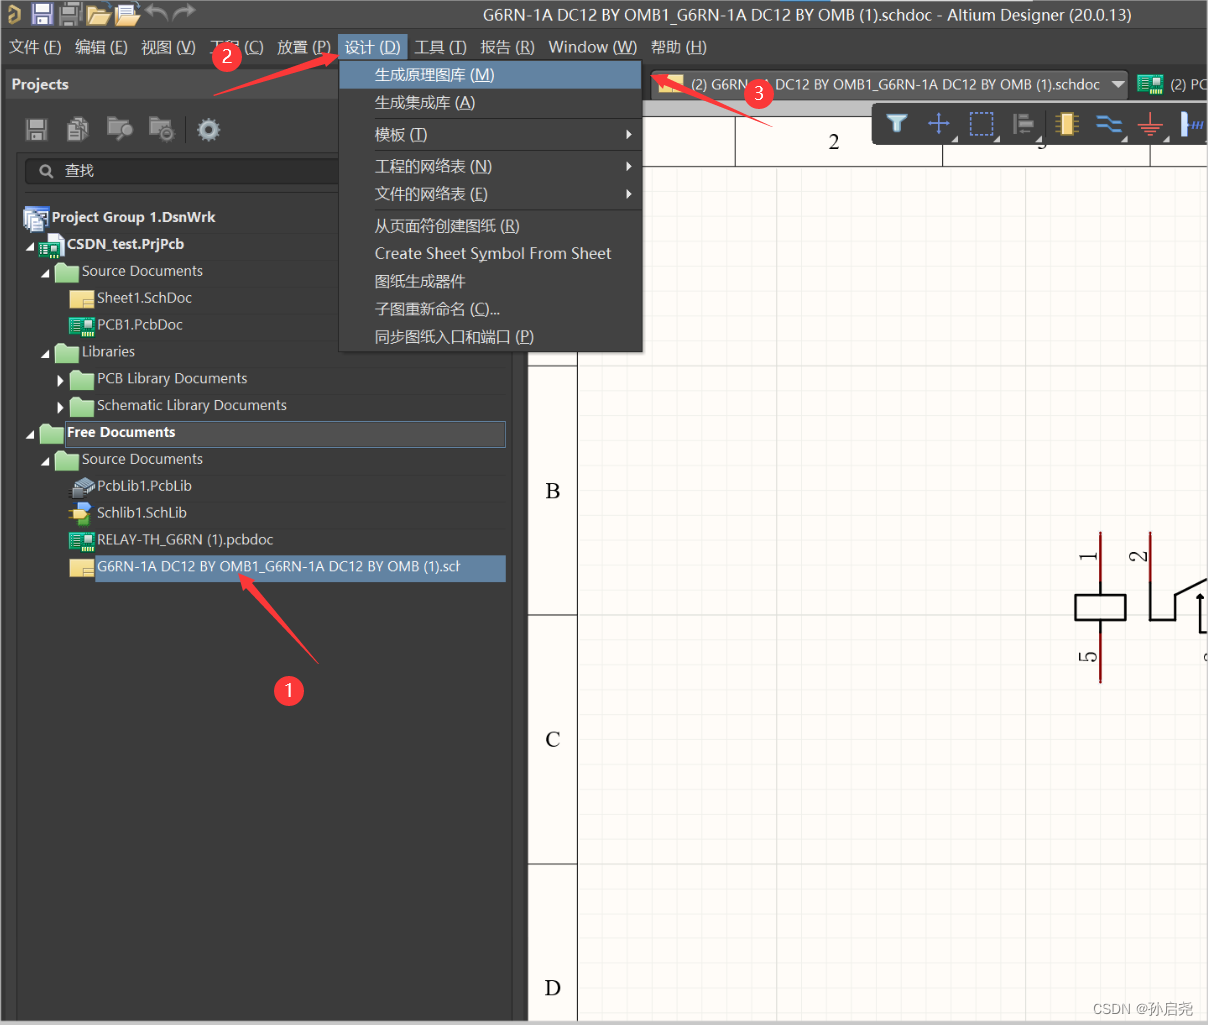1208x1025 pixels.
Task: Click the folder search icon in Projects panel
Action: [119, 129]
